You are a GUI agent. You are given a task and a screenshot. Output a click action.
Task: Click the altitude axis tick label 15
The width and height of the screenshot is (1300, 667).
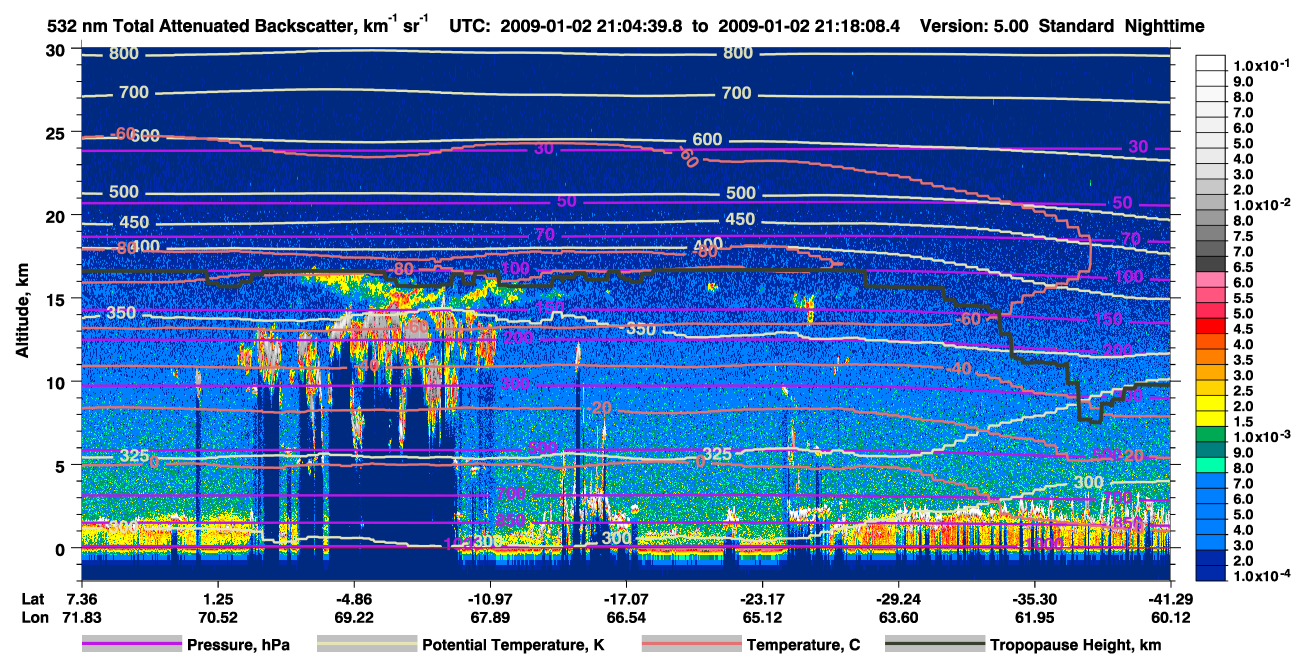(58, 298)
